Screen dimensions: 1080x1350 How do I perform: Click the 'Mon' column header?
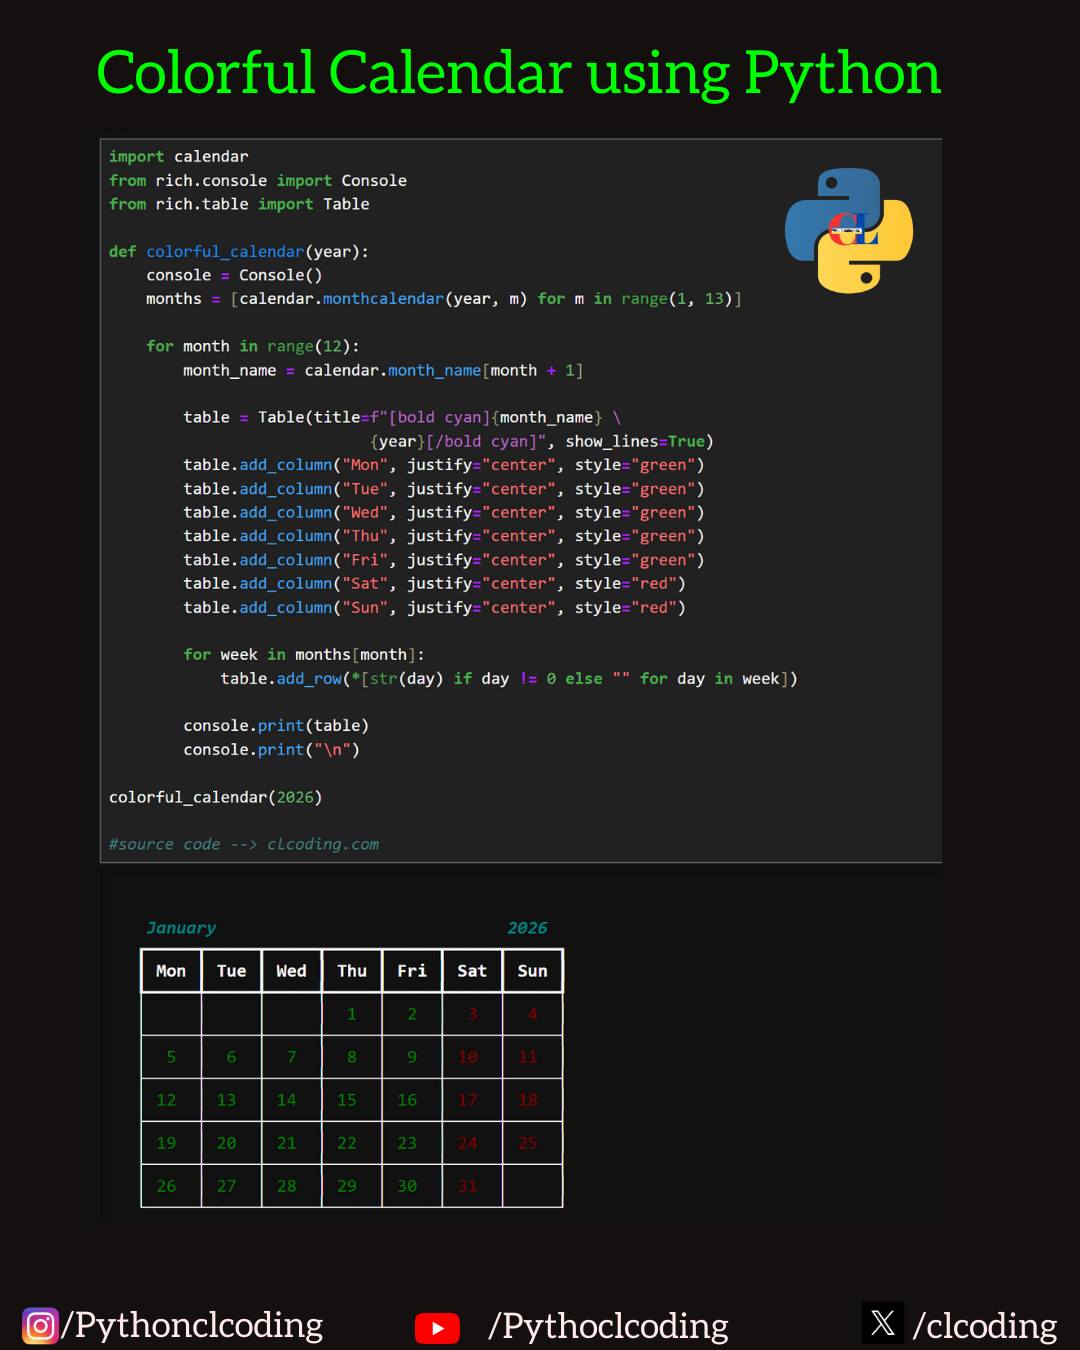pos(171,971)
